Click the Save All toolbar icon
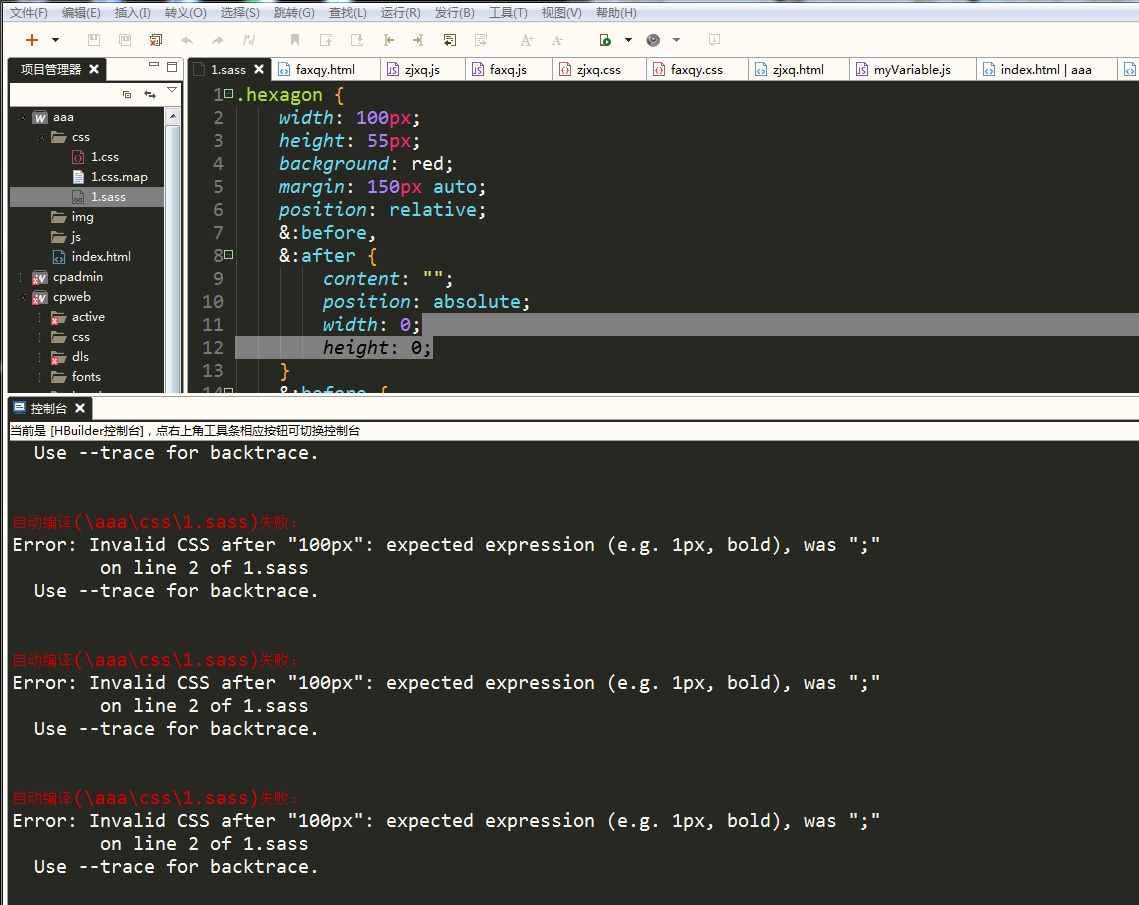This screenshot has width=1139, height=905. (x=125, y=40)
